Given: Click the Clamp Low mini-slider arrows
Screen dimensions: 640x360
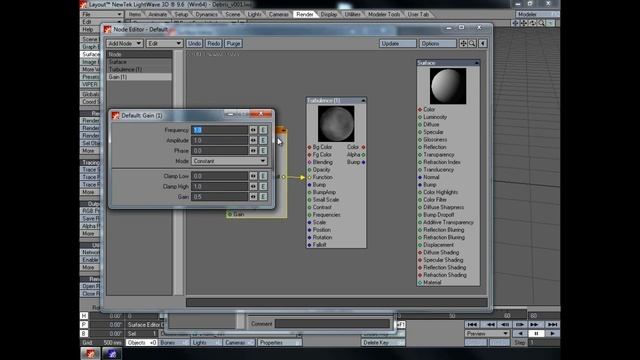Looking at the screenshot, I should [x=253, y=176].
